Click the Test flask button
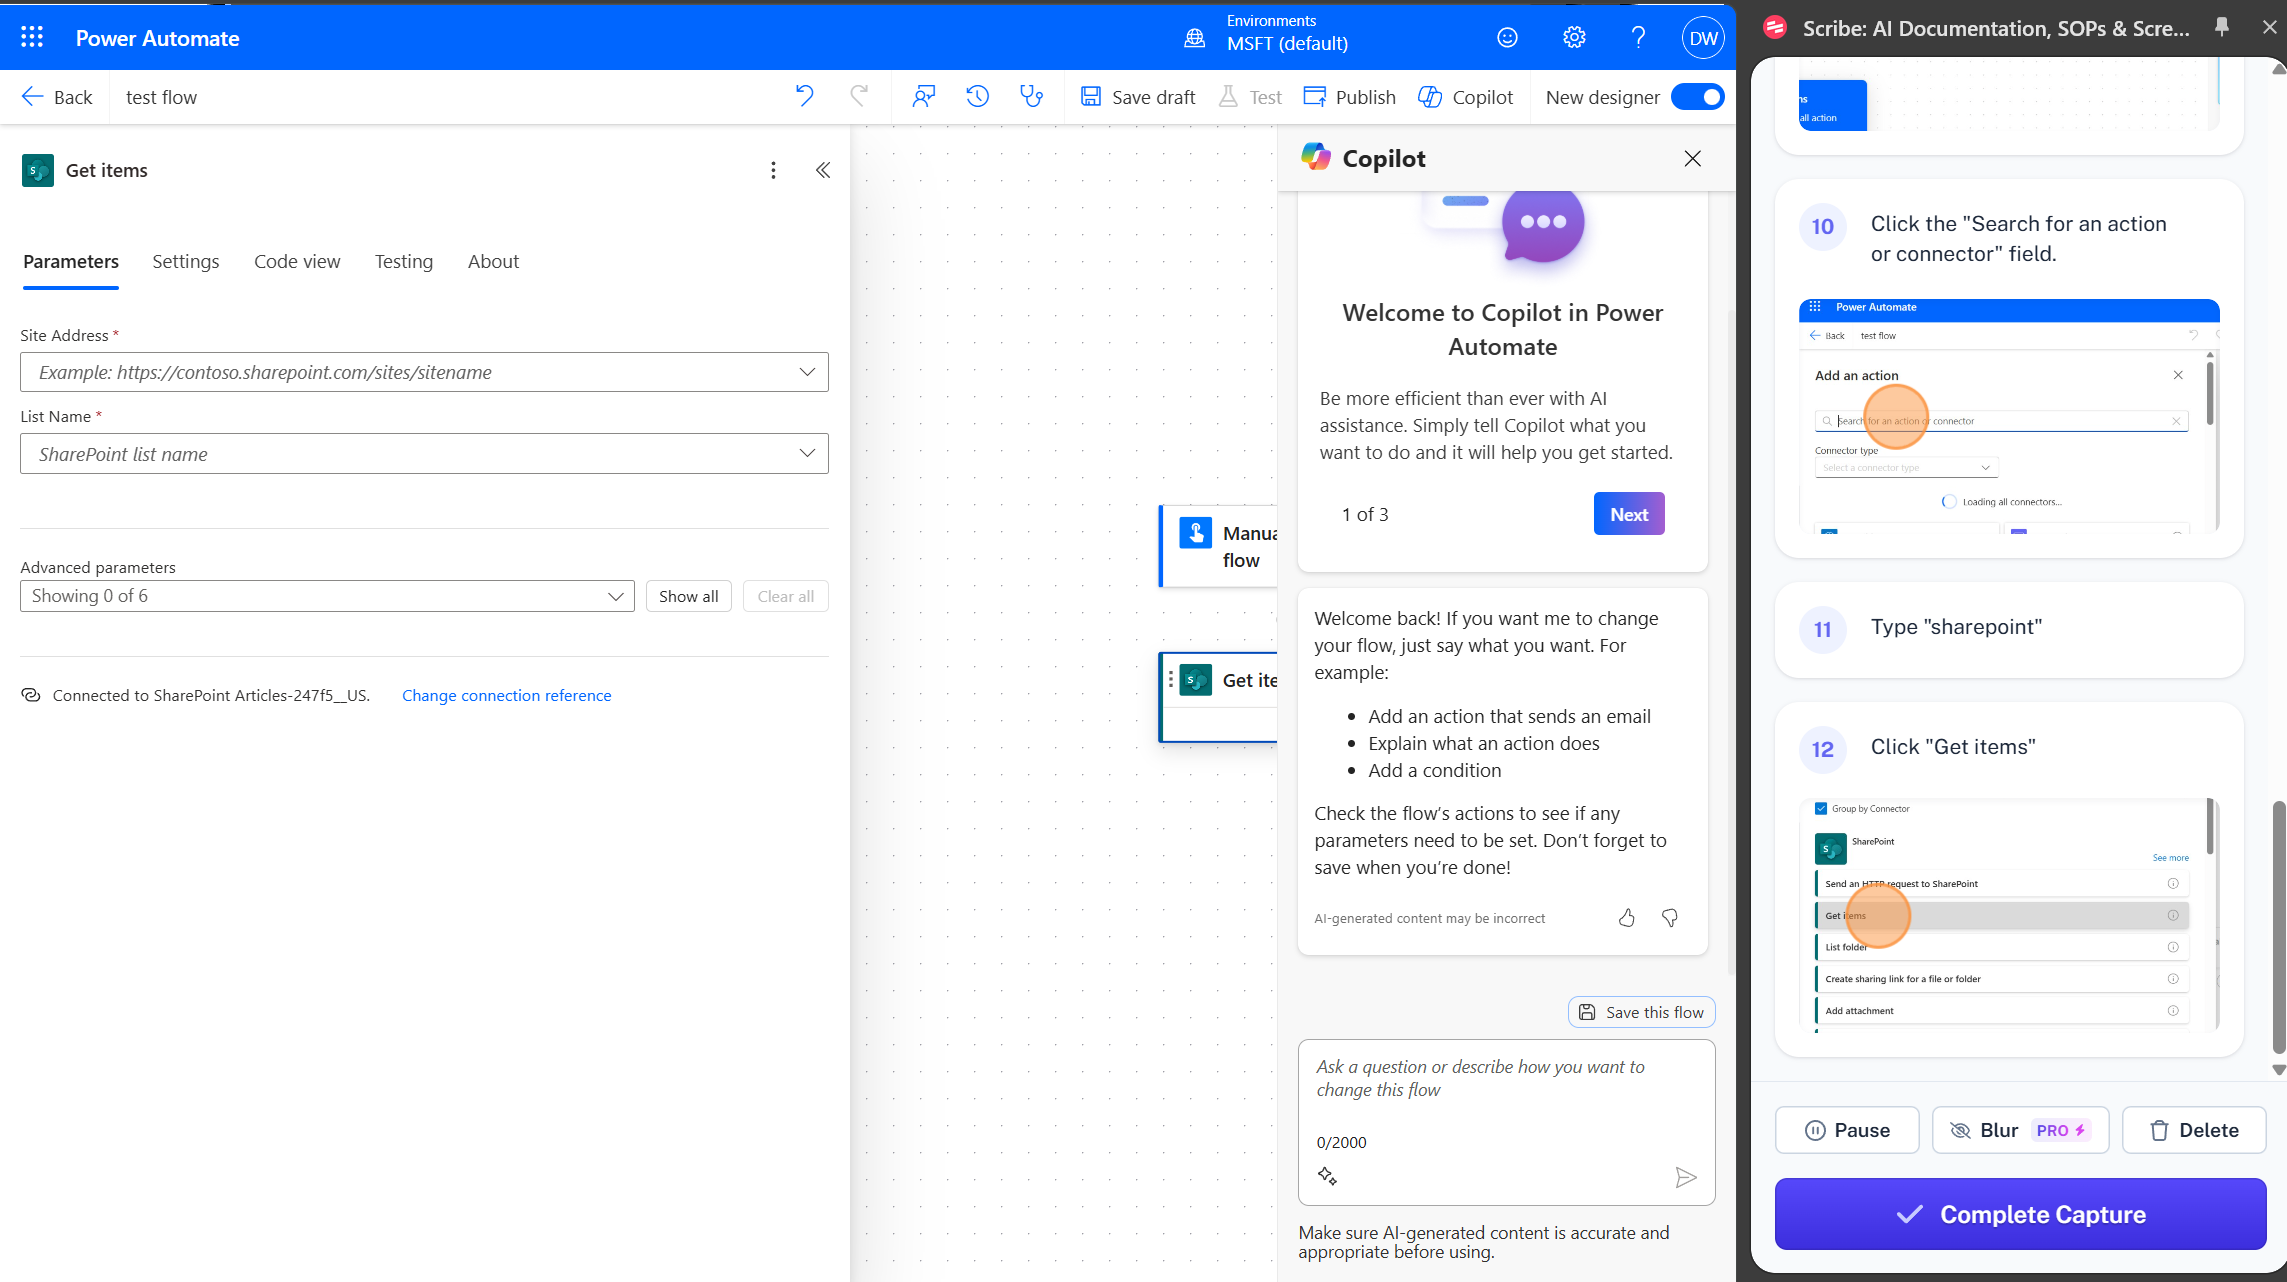 [1250, 97]
